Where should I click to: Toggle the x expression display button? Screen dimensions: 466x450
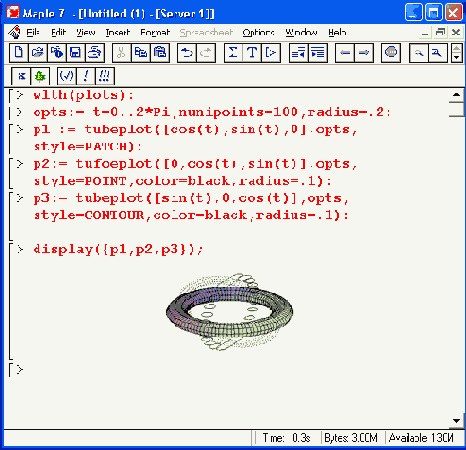click(21, 76)
